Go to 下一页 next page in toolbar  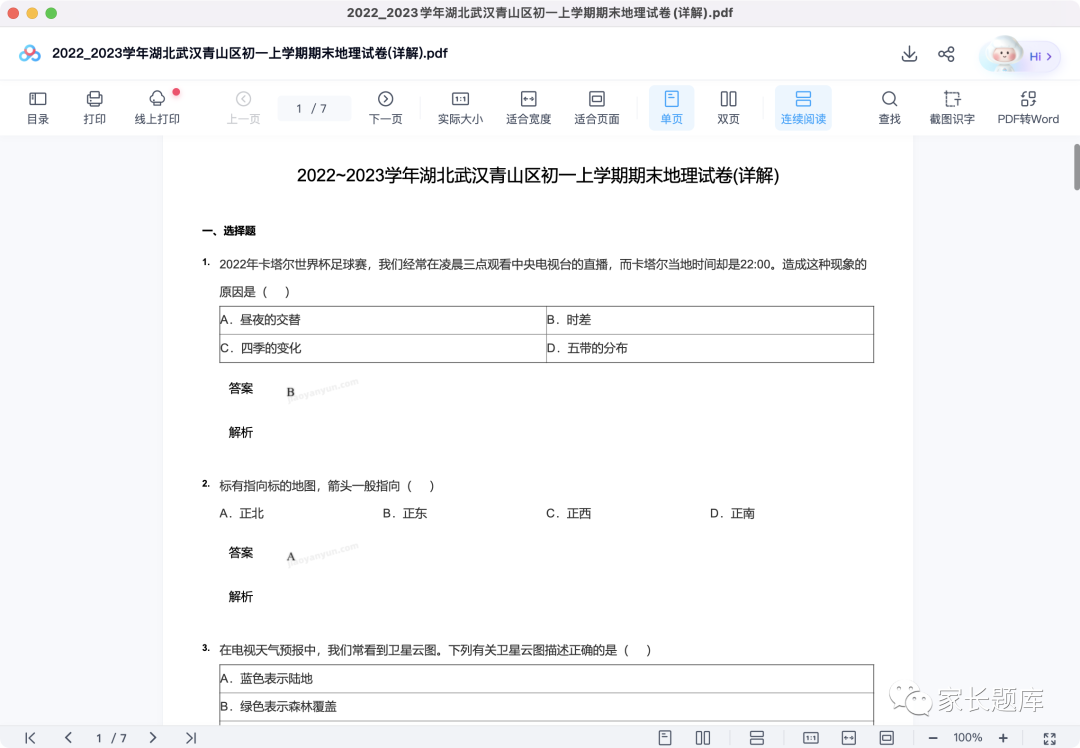coord(386,108)
